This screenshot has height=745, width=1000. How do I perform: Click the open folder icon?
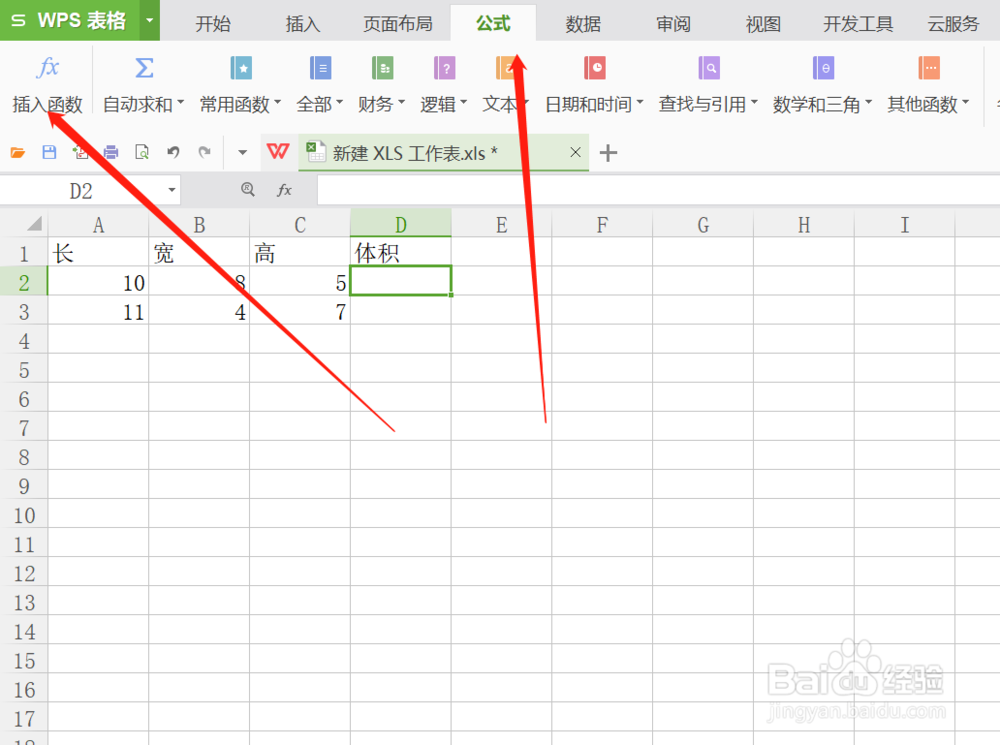coord(18,152)
